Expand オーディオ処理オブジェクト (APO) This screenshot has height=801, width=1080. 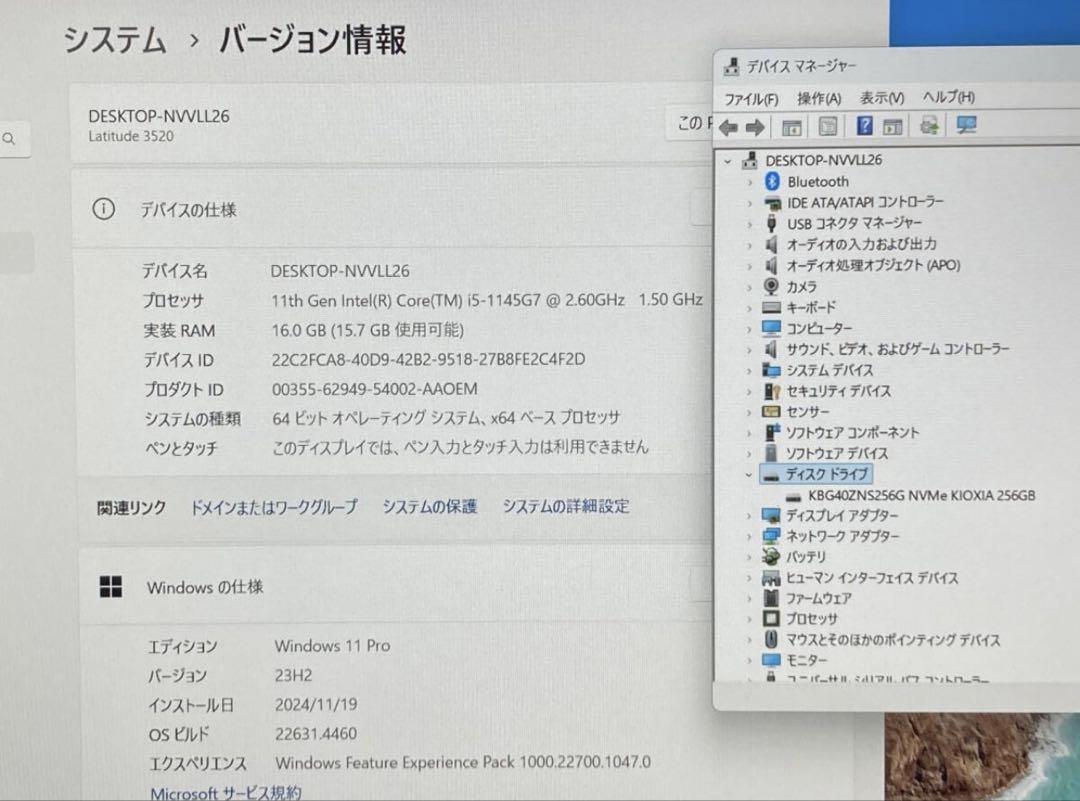coord(750,266)
